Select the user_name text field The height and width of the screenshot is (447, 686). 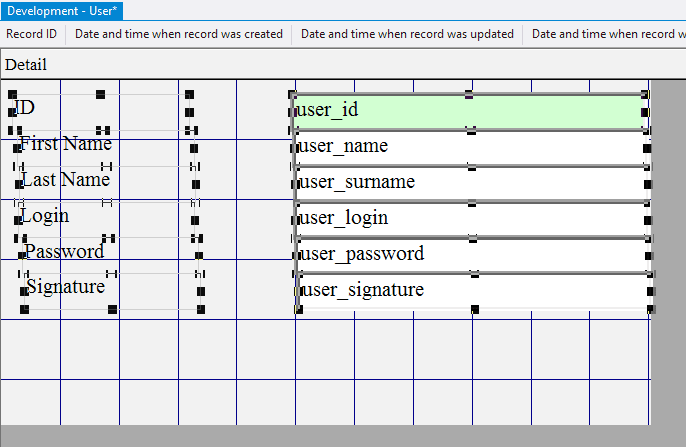click(x=470, y=147)
